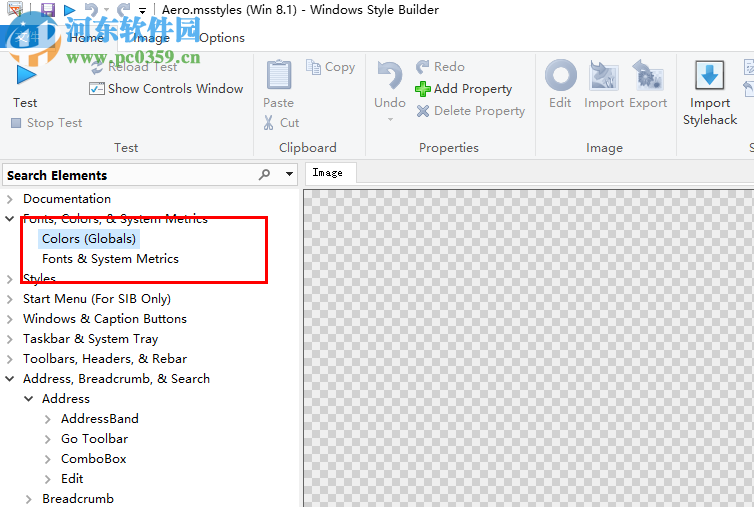Select the Documentation tree label

point(67,199)
